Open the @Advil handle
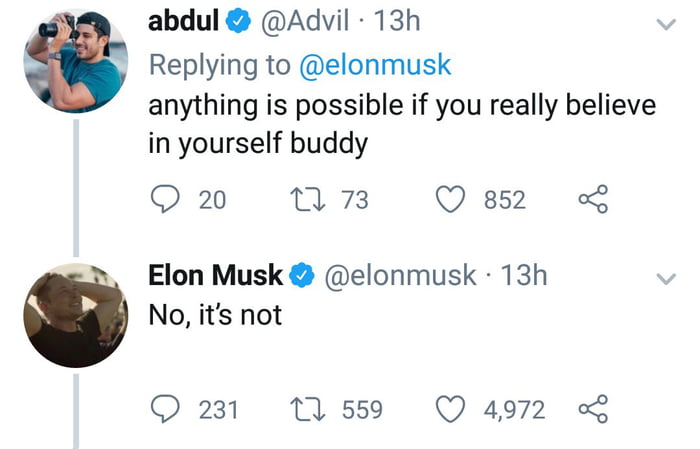700x449 pixels. click(304, 21)
